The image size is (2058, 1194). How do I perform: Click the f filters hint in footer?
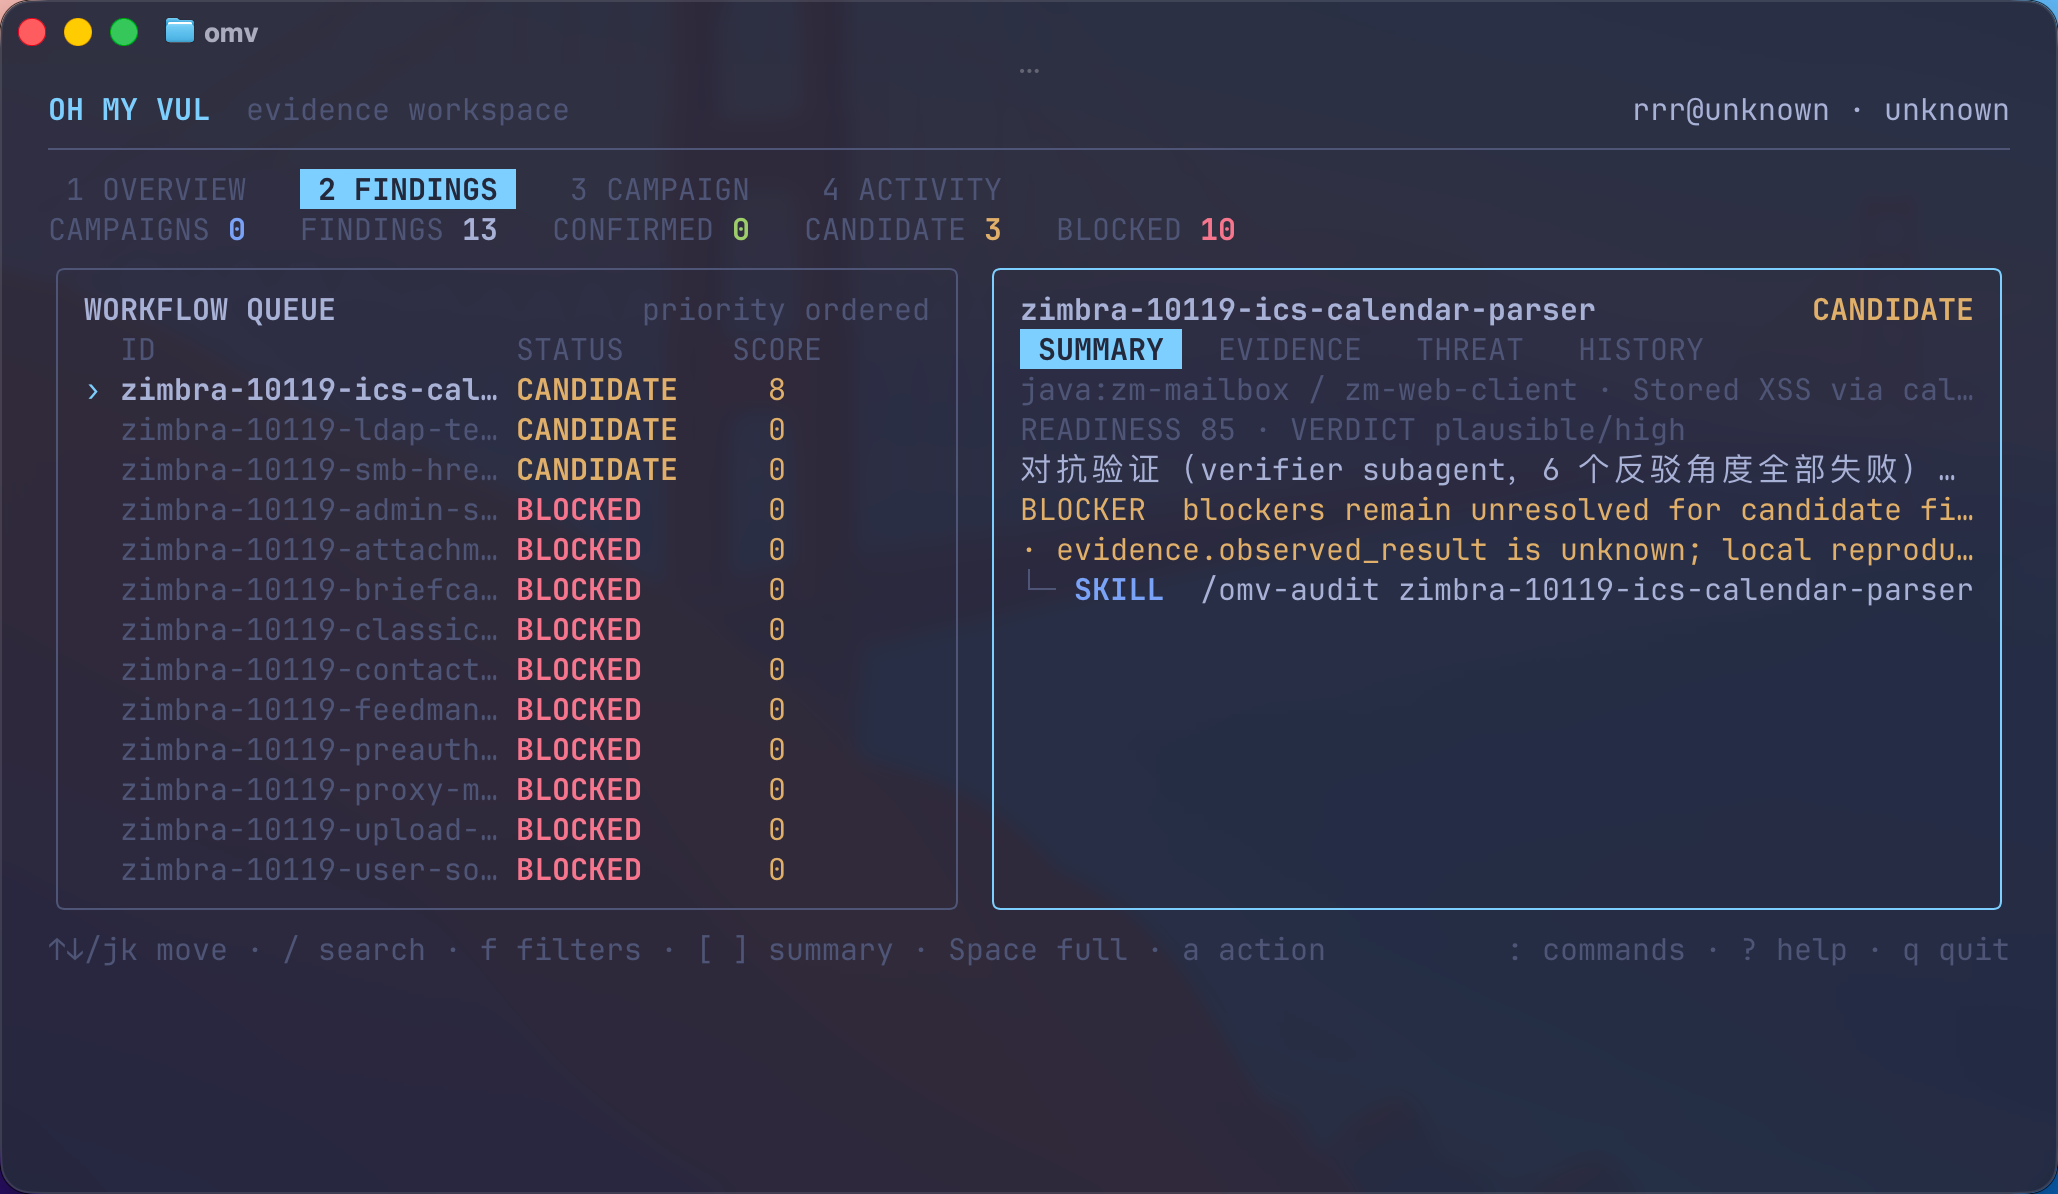(x=561, y=950)
